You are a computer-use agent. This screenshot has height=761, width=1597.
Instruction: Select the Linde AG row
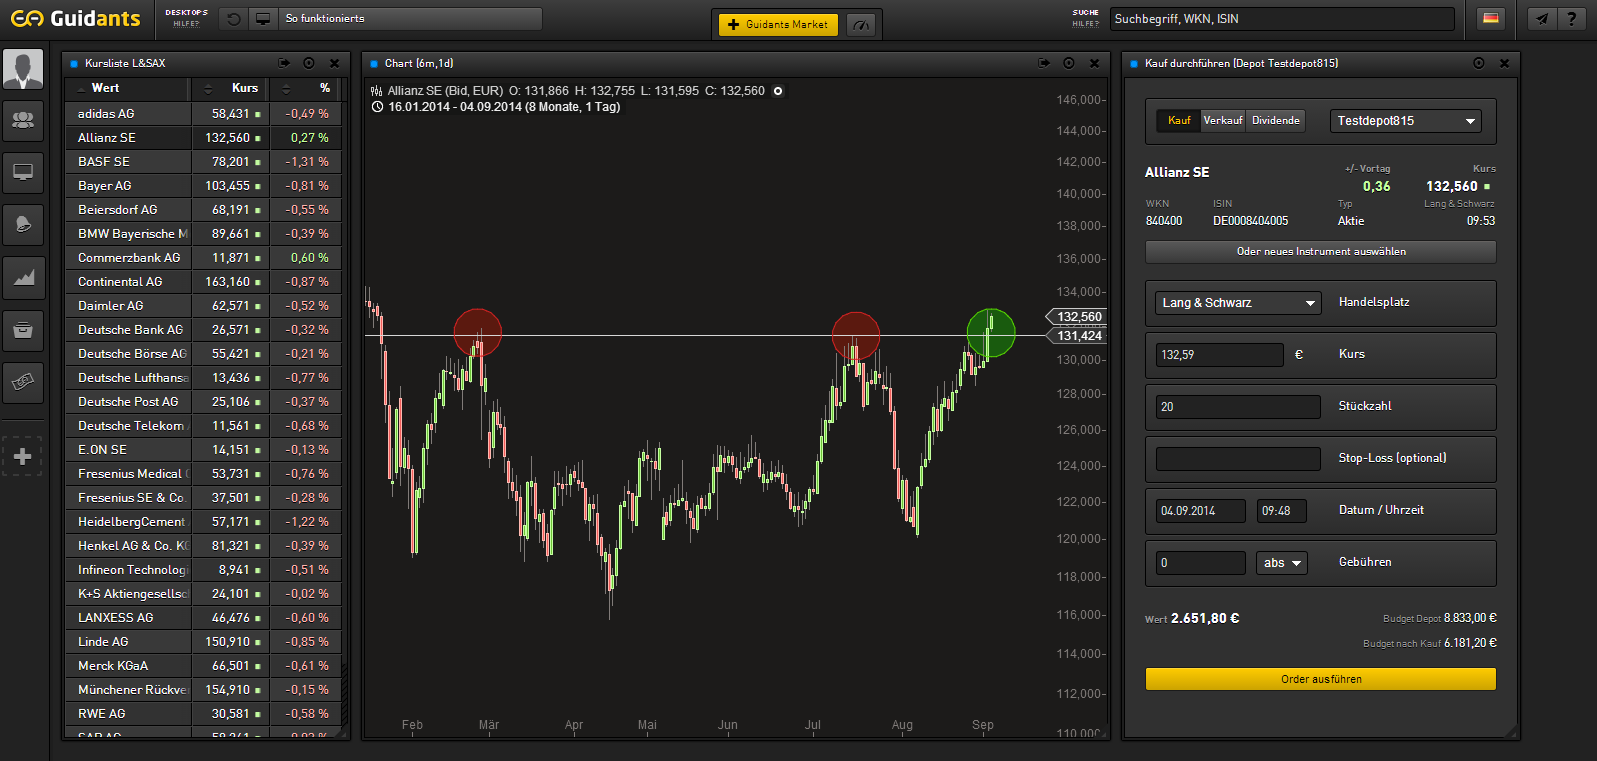point(203,642)
